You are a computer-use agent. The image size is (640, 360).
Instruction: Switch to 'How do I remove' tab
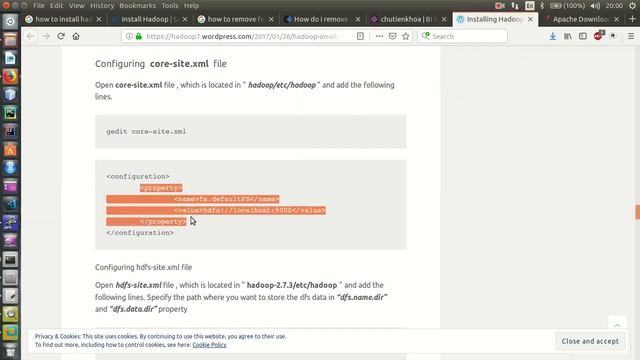(322, 19)
